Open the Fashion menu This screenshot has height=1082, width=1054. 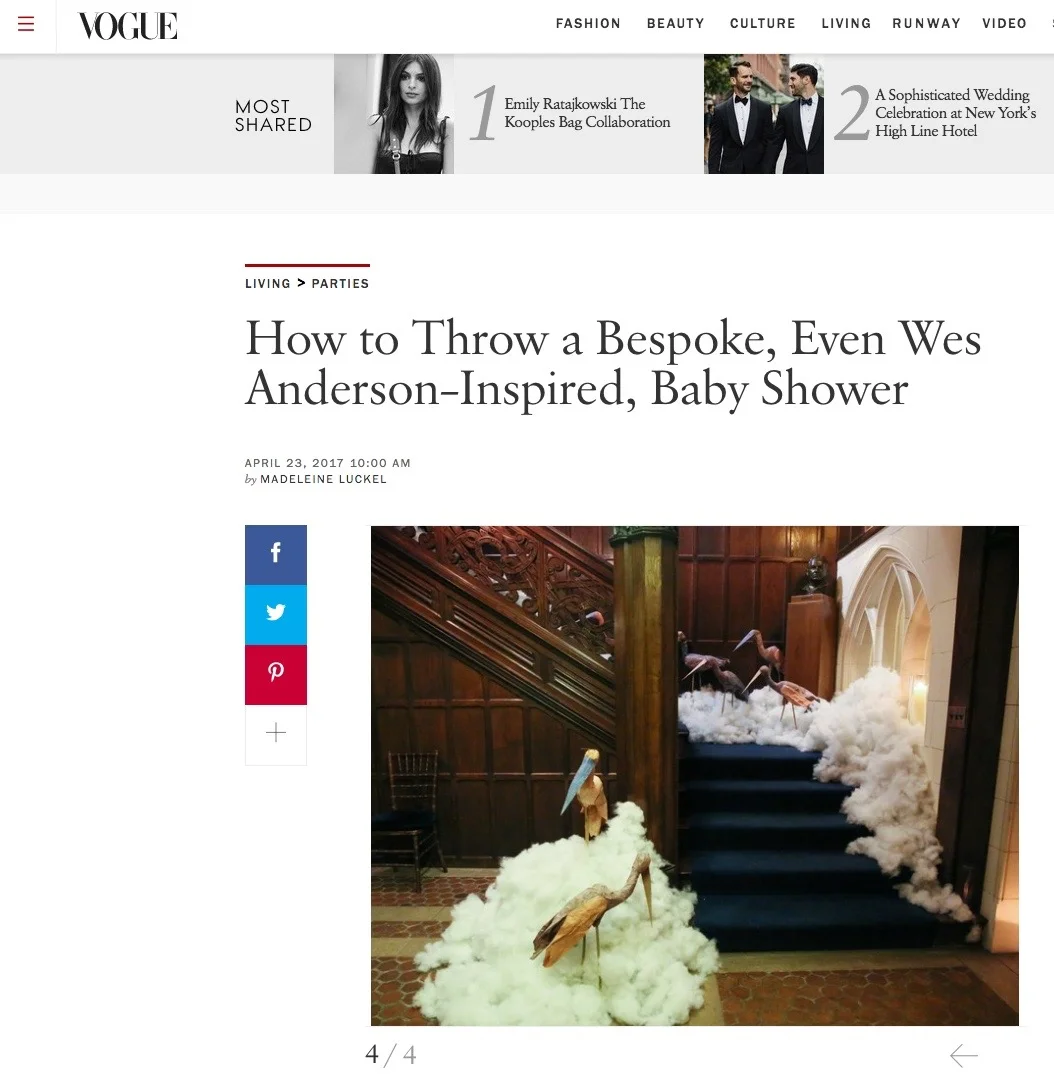pos(588,23)
